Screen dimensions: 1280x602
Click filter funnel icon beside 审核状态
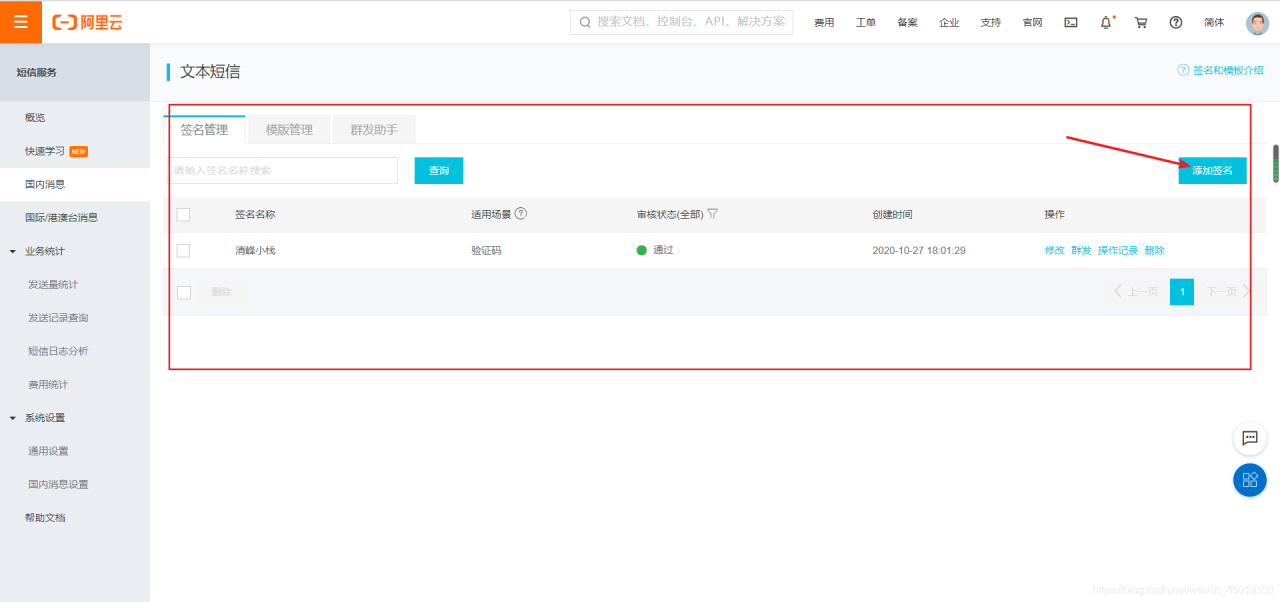click(x=713, y=214)
